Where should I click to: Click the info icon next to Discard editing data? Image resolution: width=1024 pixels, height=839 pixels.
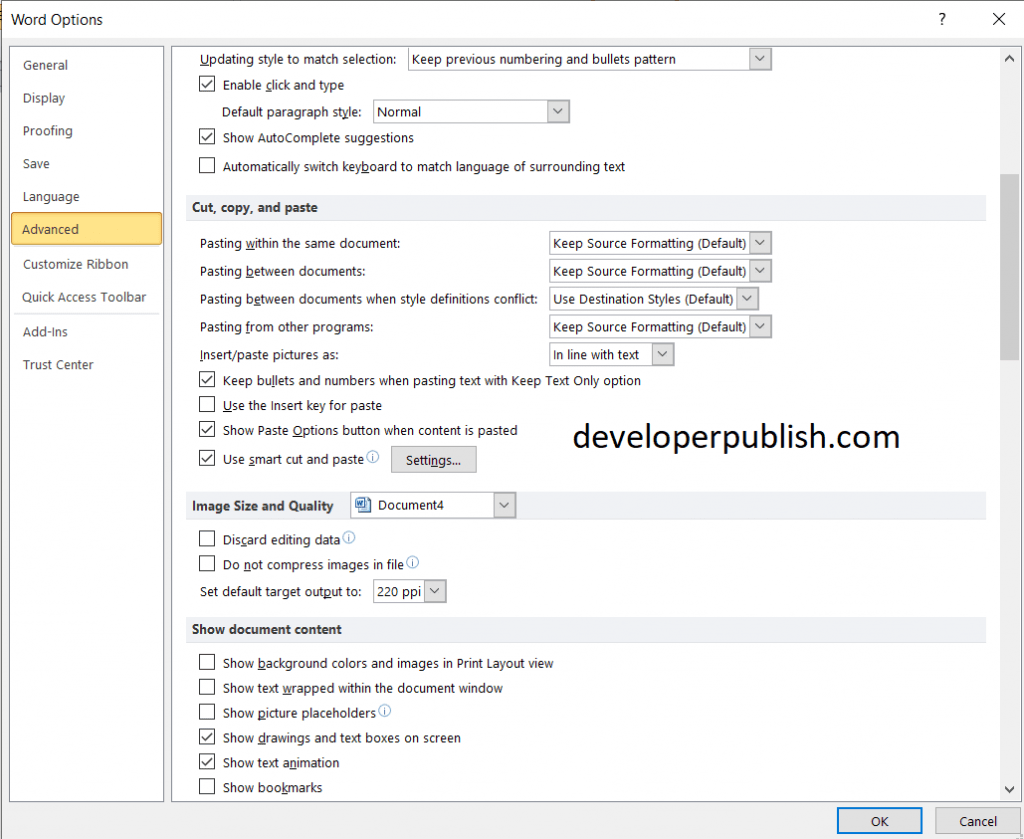(348, 536)
